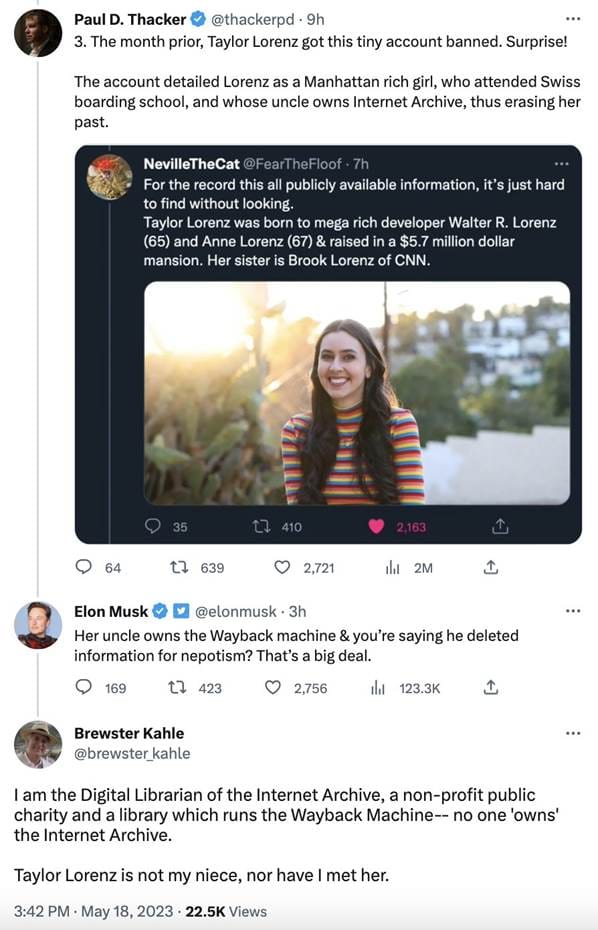
Task: Share the embedded NevilleTheCat tweet
Action: 501,525
